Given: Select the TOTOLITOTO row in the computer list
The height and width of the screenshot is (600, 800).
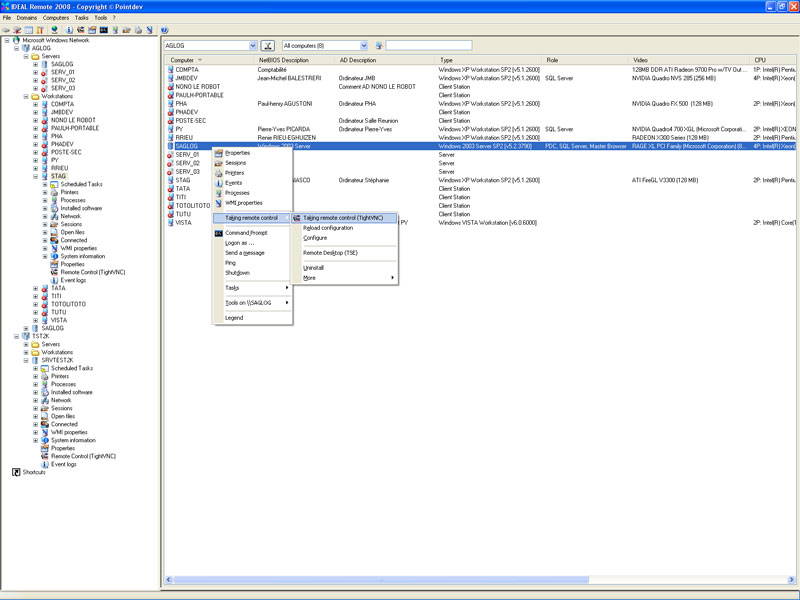Looking at the screenshot, I should [480, 206].
